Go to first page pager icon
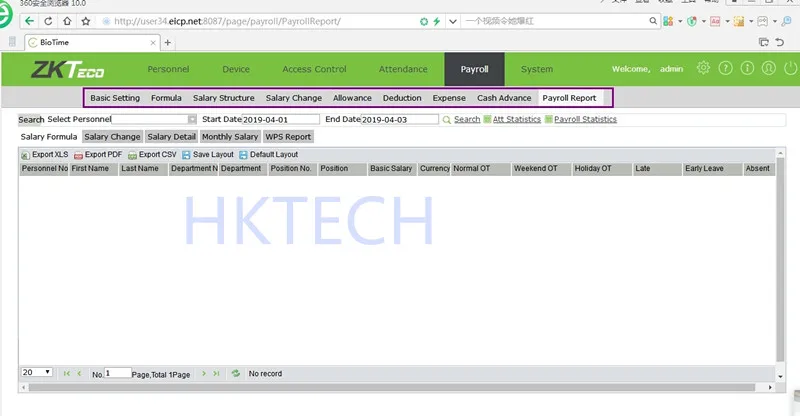The width and height of the screenshot is (800, 416). pyautogui.click(x=67, y=374)
